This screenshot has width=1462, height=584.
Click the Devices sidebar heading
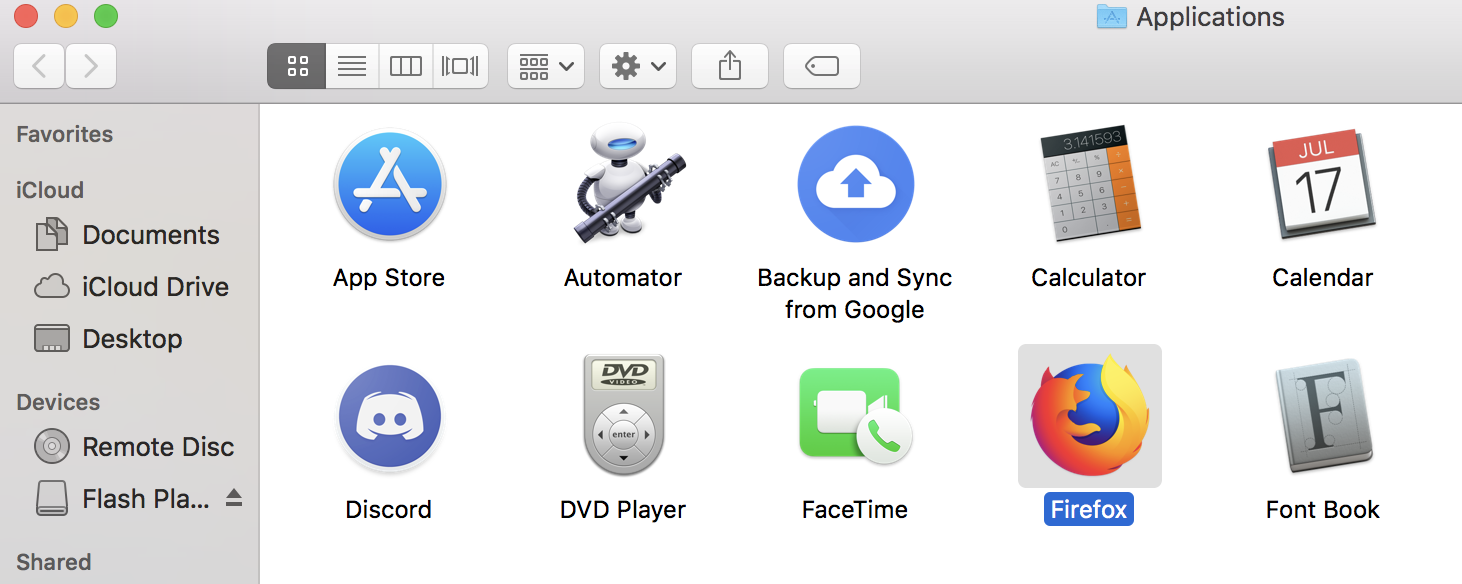[x=58, y=402]
